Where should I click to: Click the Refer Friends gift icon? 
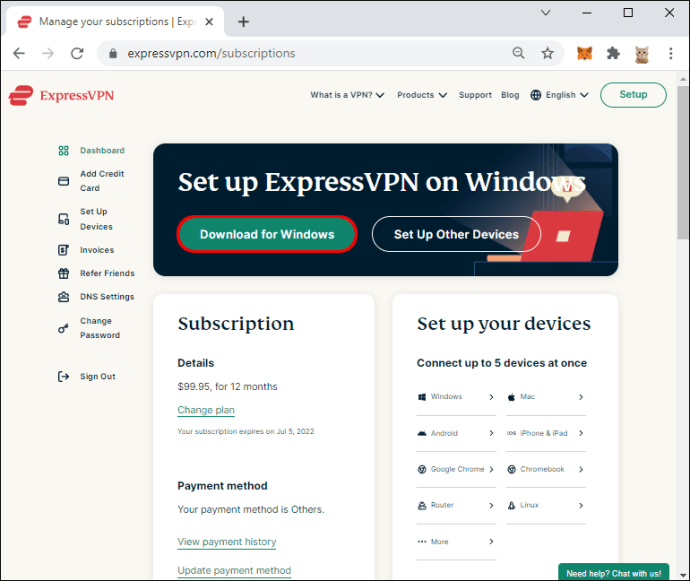pyautogui.click(x=63, y=273)
